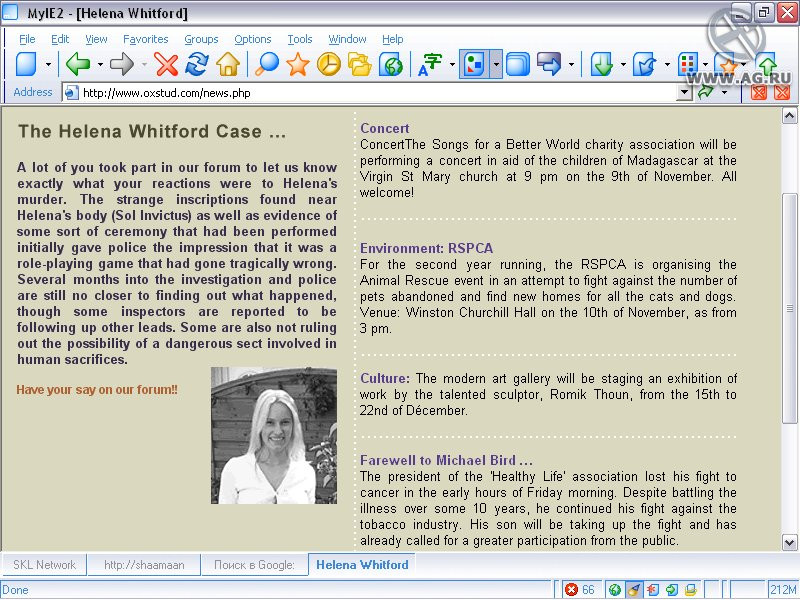Toggle the pressed red-blue-green toolbar button

474,64
